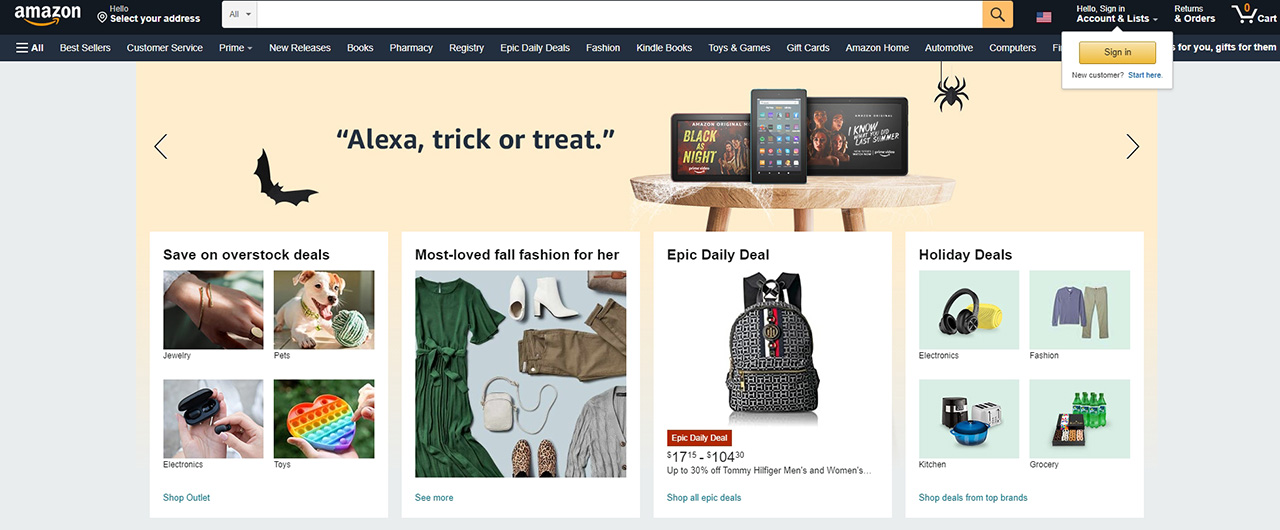Image resolution: width=1280 pixels, height=530 pixels.
Task: Open the All hamburger menu
Action: [30, 47]
